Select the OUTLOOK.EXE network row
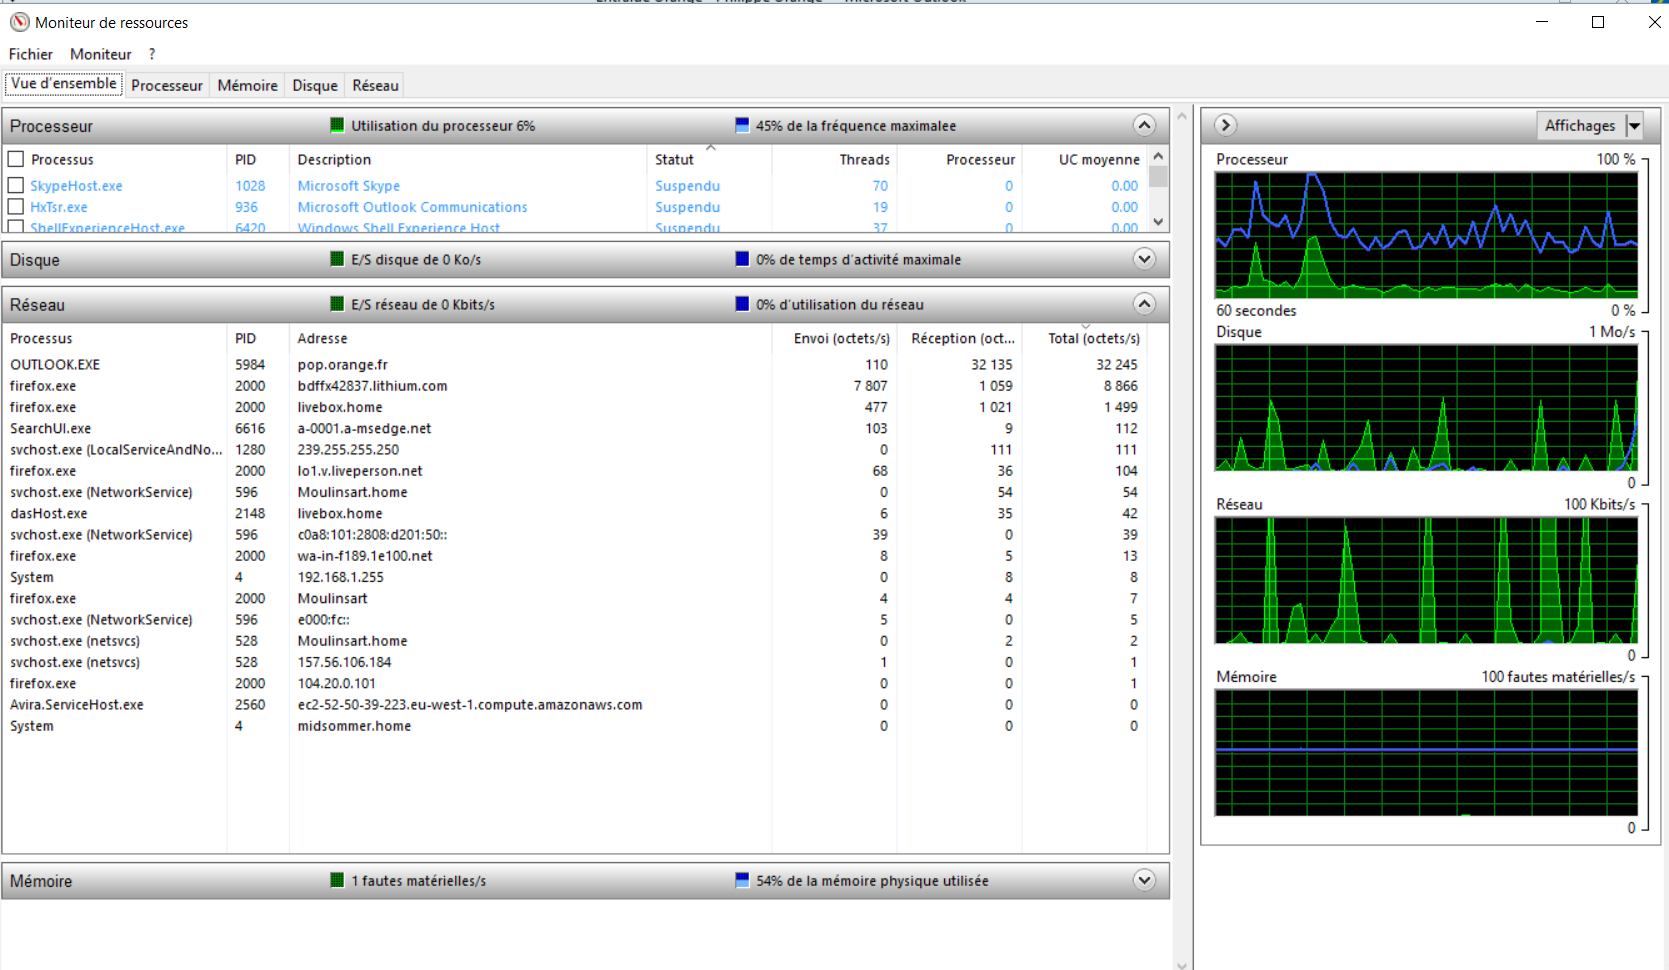Screen dimensions: 1669x970 [x=55, y=365]
